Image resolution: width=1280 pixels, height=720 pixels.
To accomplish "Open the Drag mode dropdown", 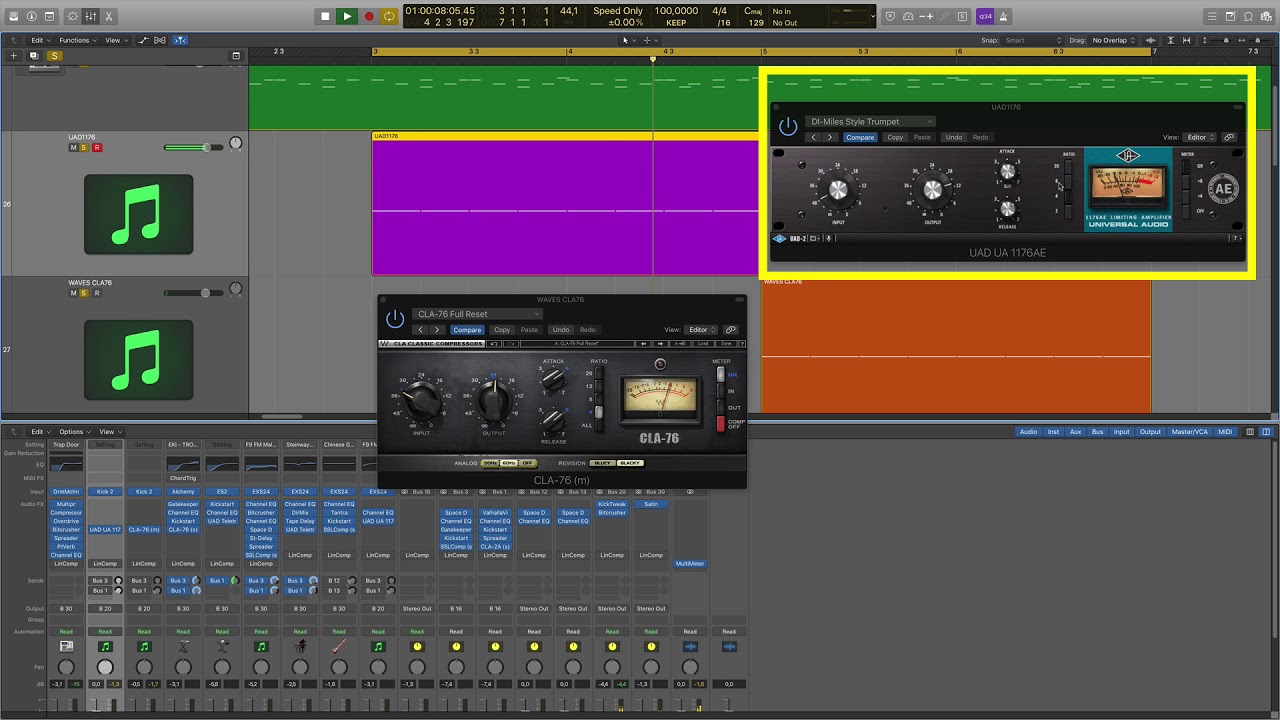I will tap(1115, 40).
